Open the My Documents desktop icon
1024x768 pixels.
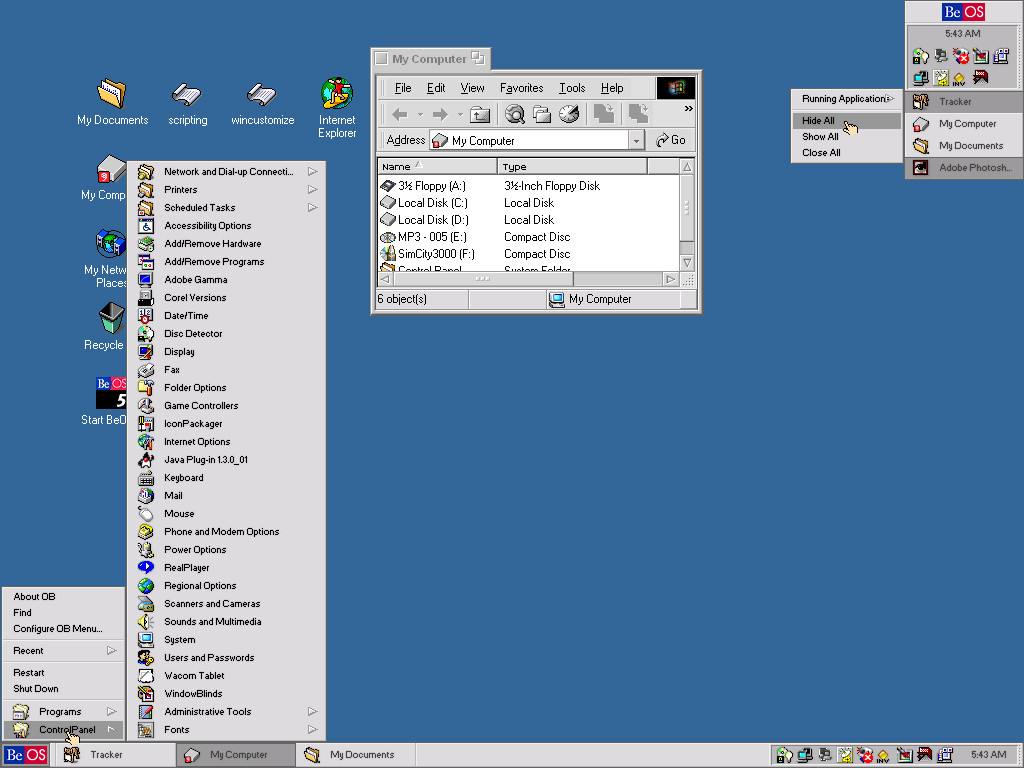(112, 102)
